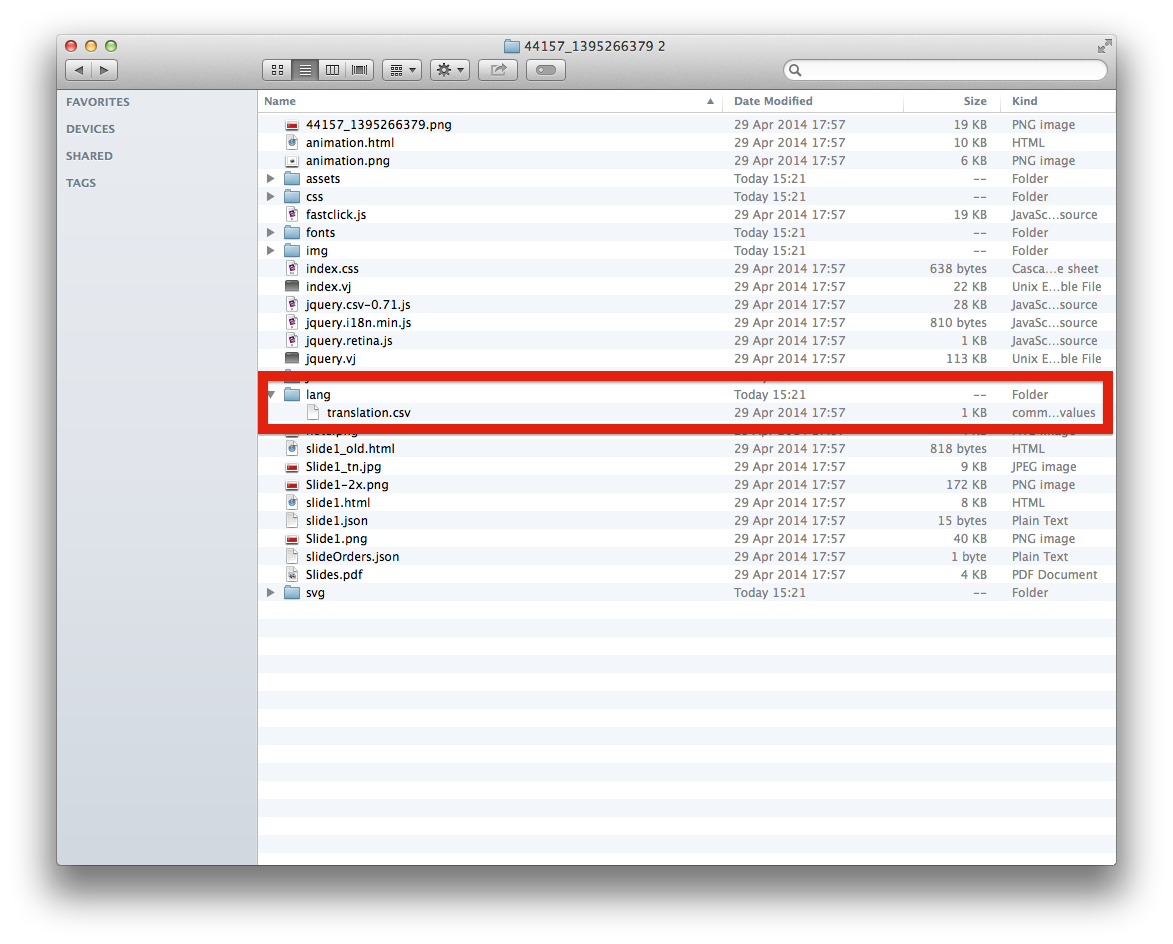Switch to list view in toolbar
Image resolution: width=1173 pixels, height=944 pixels.
(305, 70)
